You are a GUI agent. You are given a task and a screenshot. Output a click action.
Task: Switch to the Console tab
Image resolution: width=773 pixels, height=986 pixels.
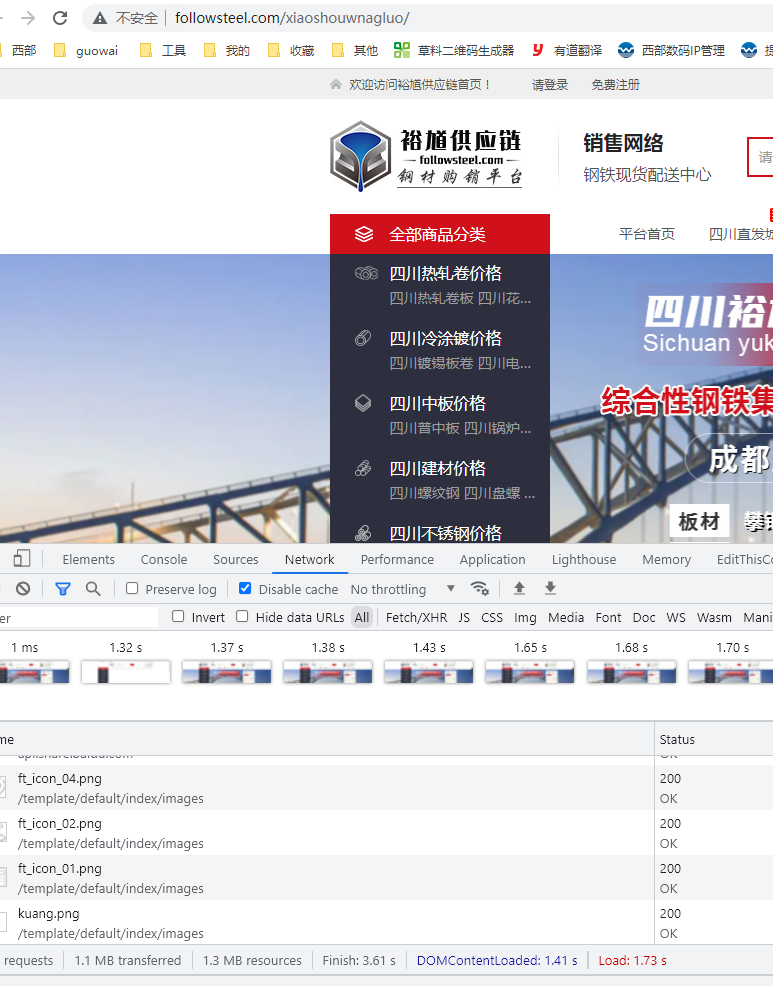pos(164,559)
